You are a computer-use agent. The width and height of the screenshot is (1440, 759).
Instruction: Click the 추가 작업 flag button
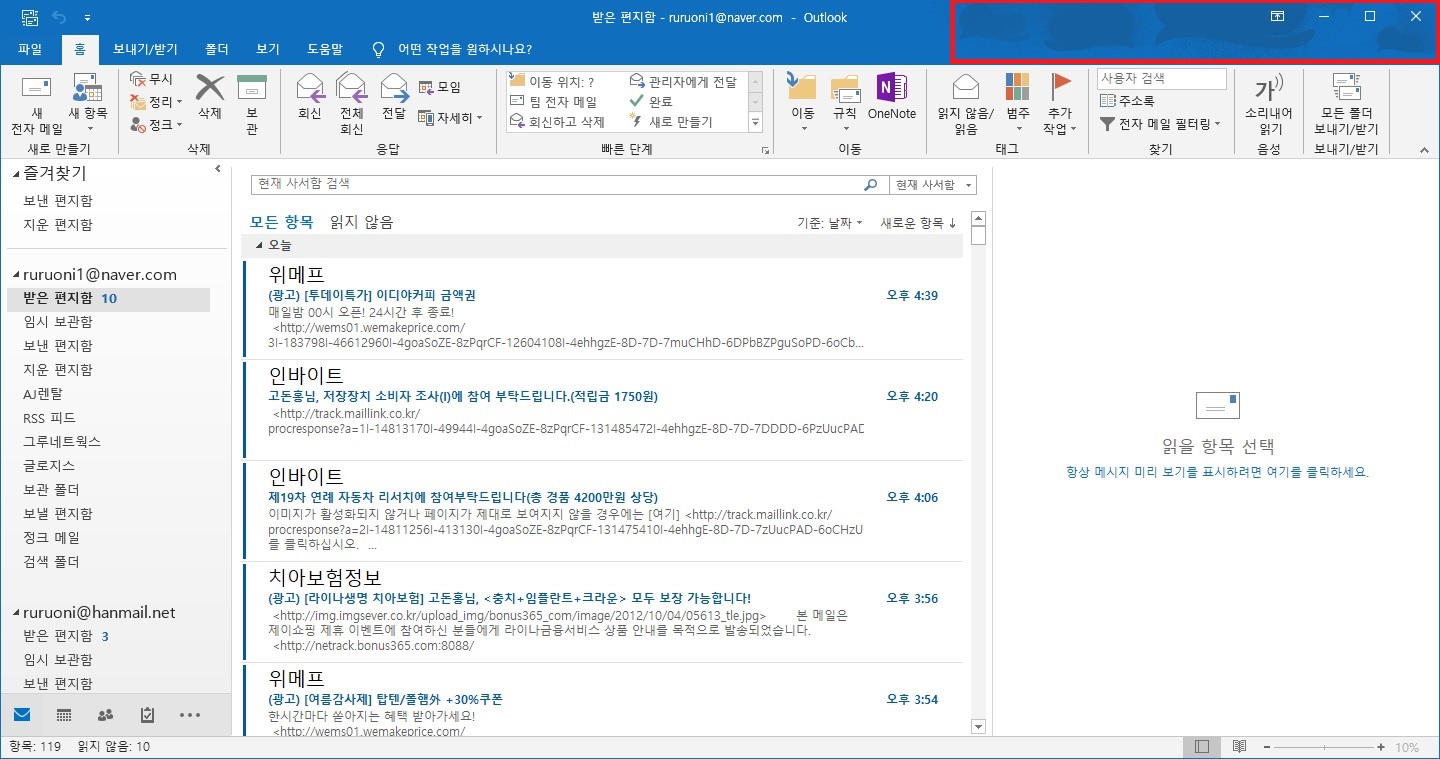click(1060, 105)
